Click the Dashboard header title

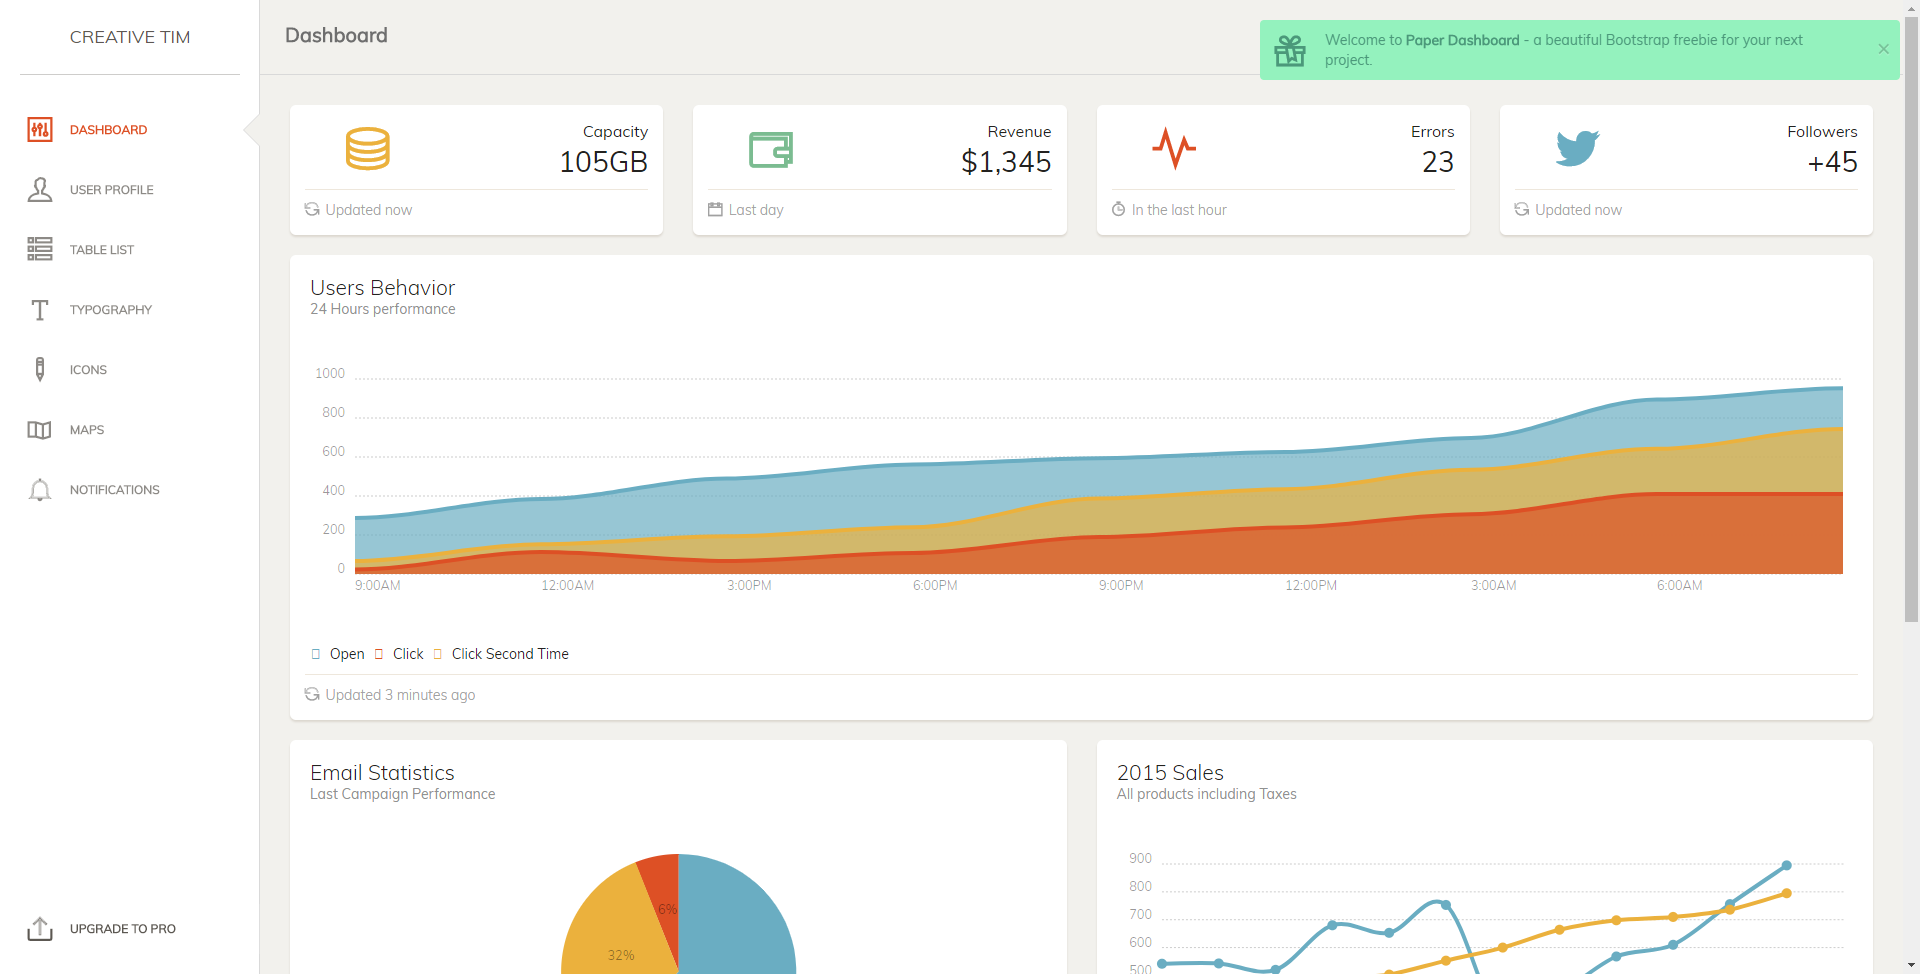pyautogui.click(x=336, y=35)
